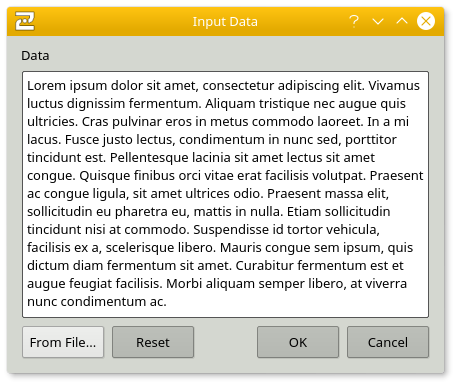Close the Input Data dialog

click(x=426, y=21)
